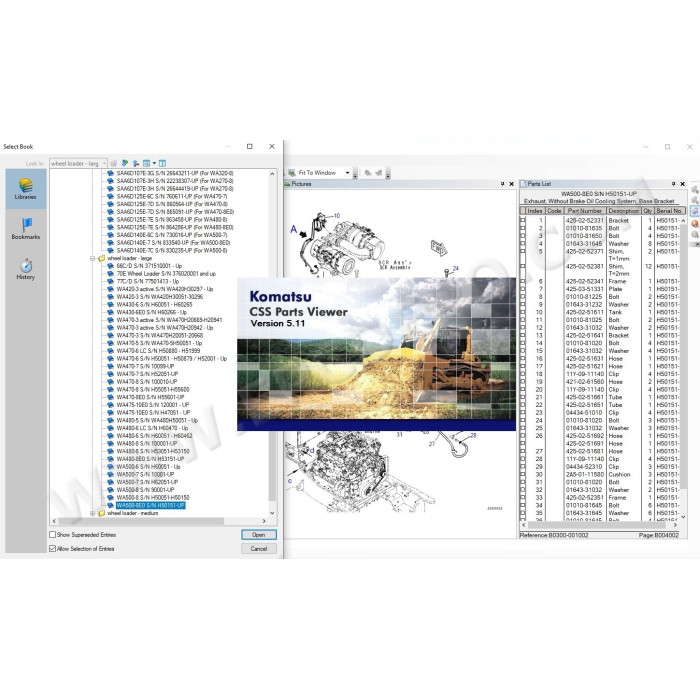The image size is (700, 700).
Task: Click book icon beside WA500-6 S/N H60051 - Up
Action: pos(110,467)
